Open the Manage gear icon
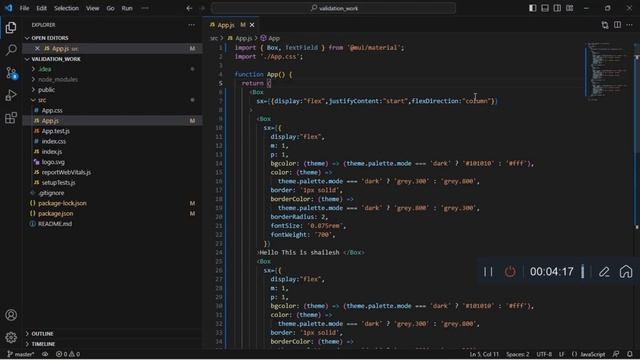Image resolution: width=640 pixels, height=360 pixels. [x=11, y=337]
